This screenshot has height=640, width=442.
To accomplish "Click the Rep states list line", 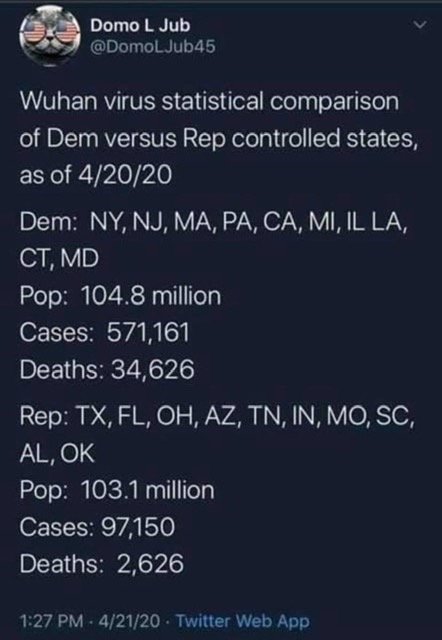I will pos(217,417).
